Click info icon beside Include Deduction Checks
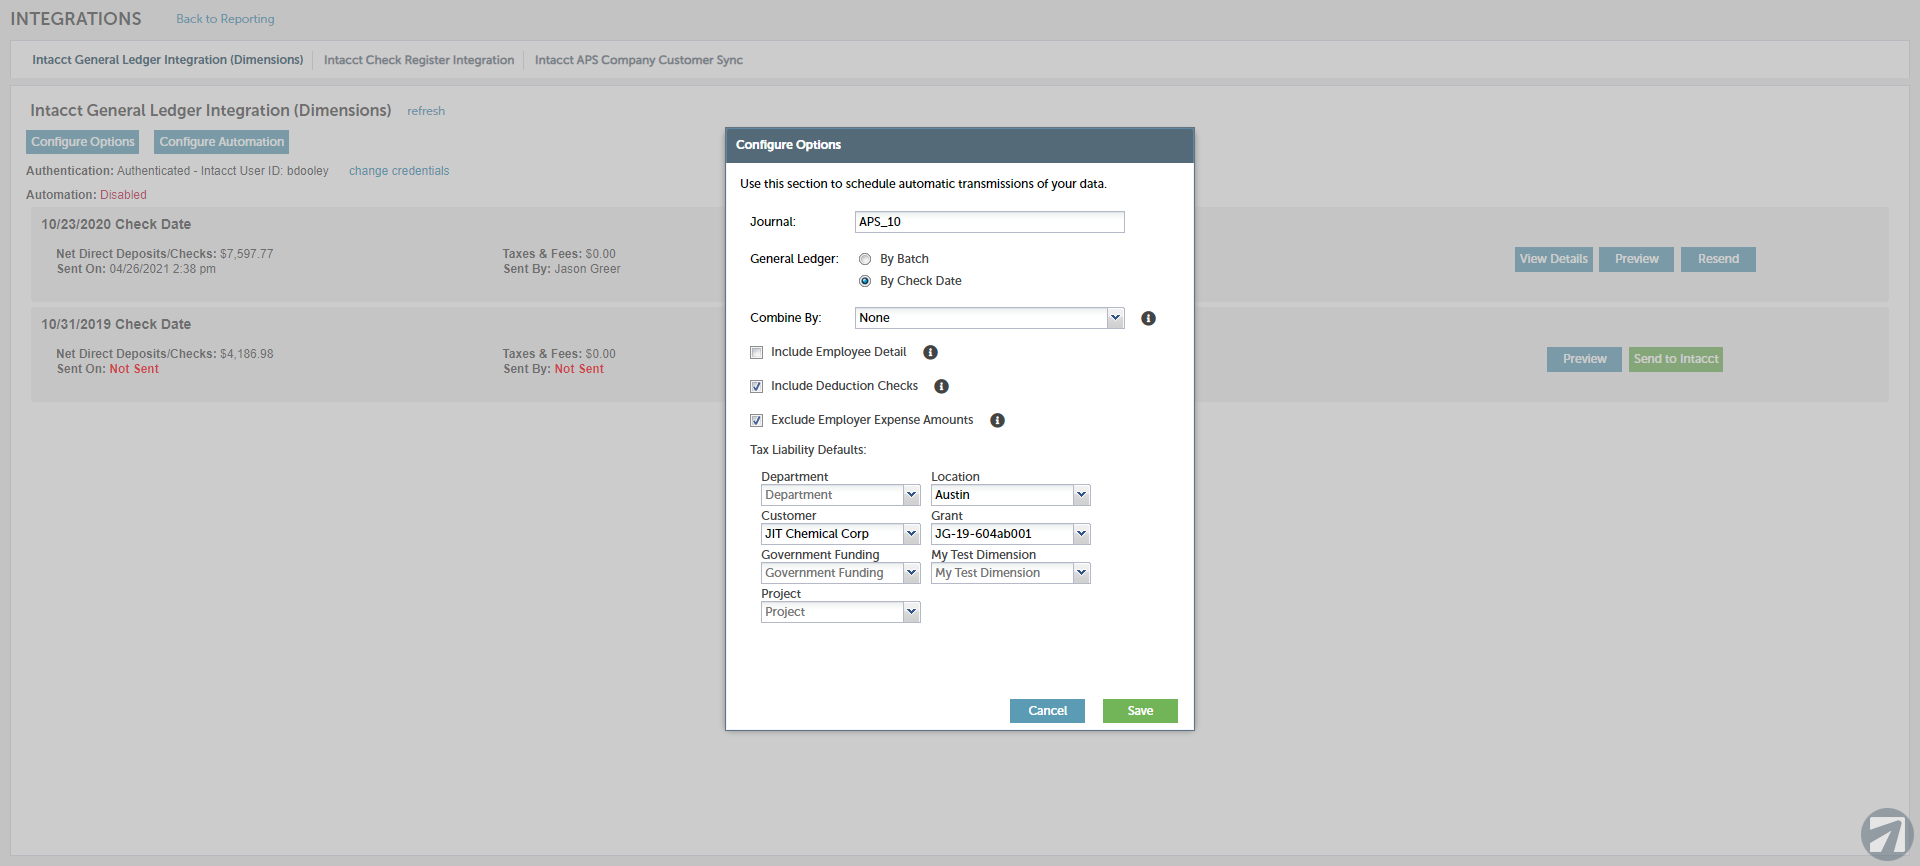 coord(941,387)
